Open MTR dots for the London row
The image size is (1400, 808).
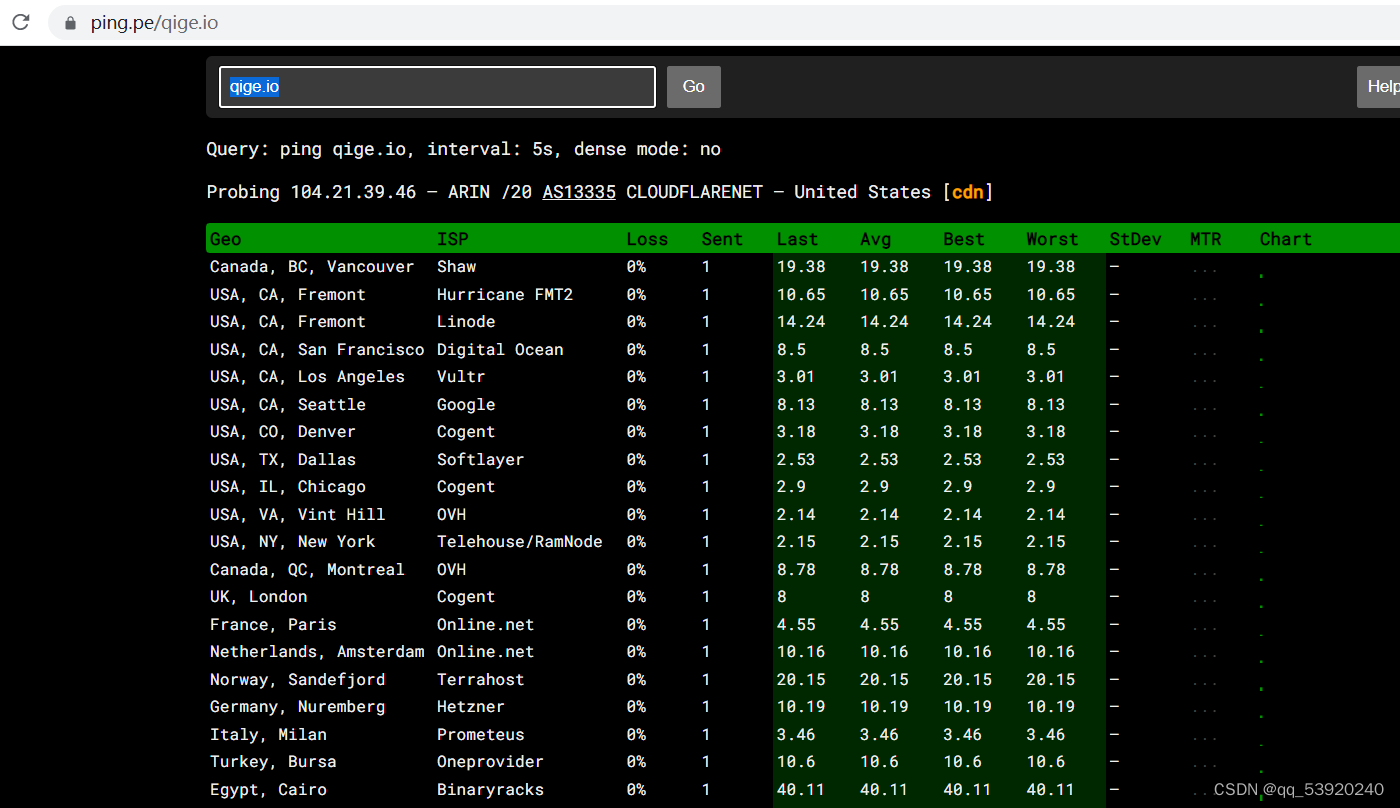point(1205,599)
